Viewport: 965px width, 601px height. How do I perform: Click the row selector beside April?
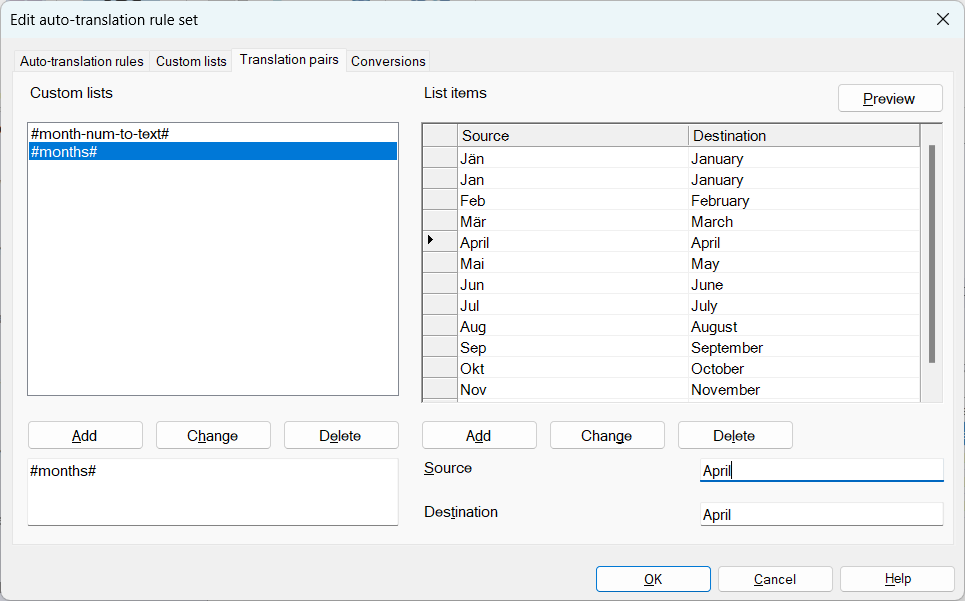[439, 242]
